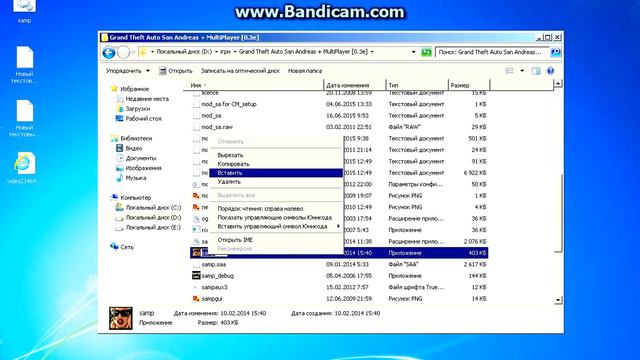Click the Internet Explorer video desktop icon

click(24, 168)
